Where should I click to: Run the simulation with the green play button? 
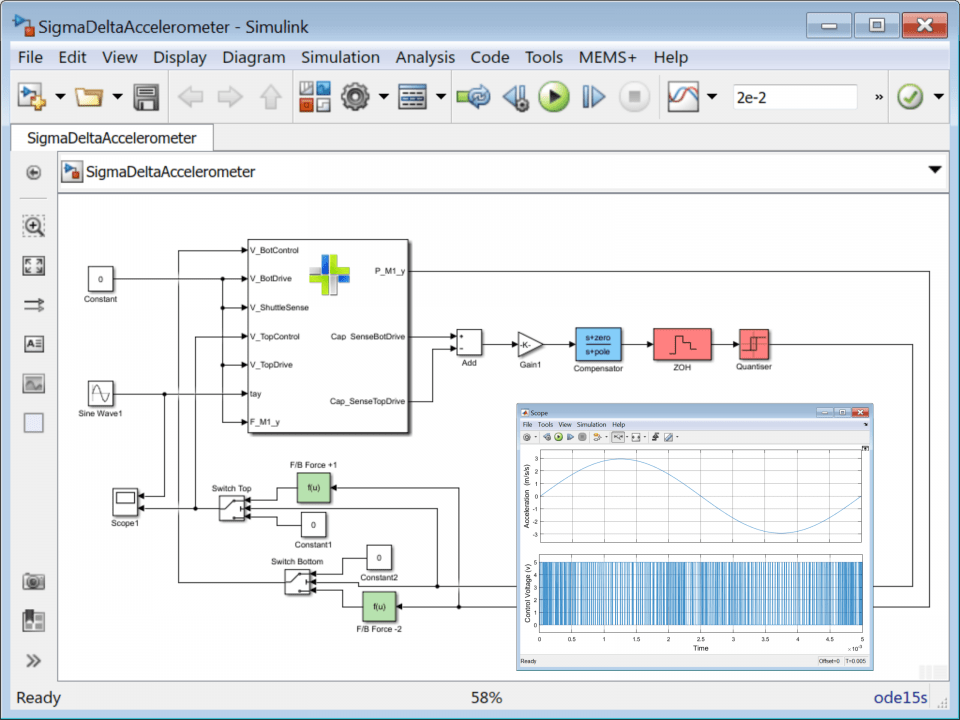(553, 97)
